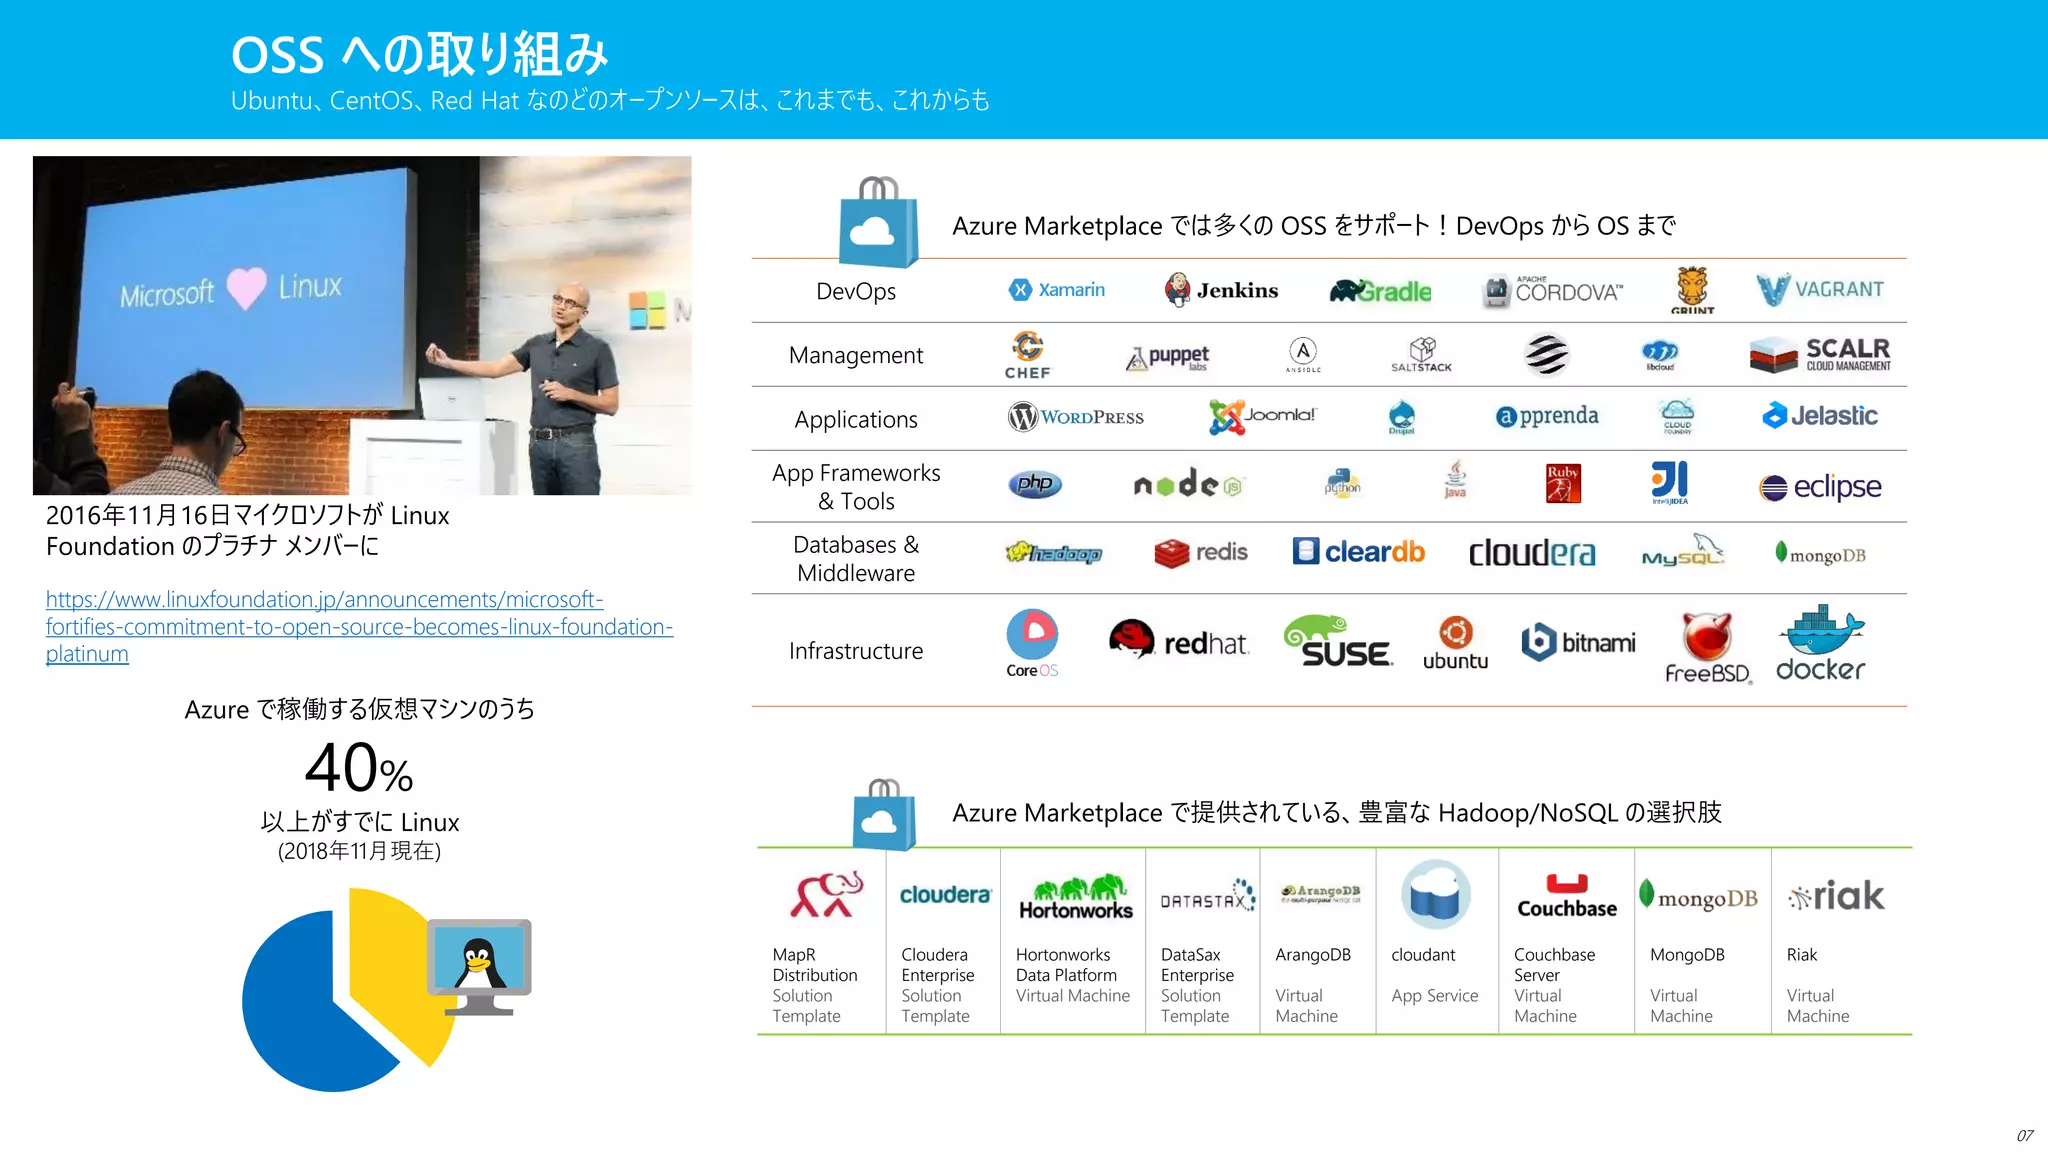Click the mongoDB logo in Databases row
The image size is (2048, 1152).
coord(1820,554)
